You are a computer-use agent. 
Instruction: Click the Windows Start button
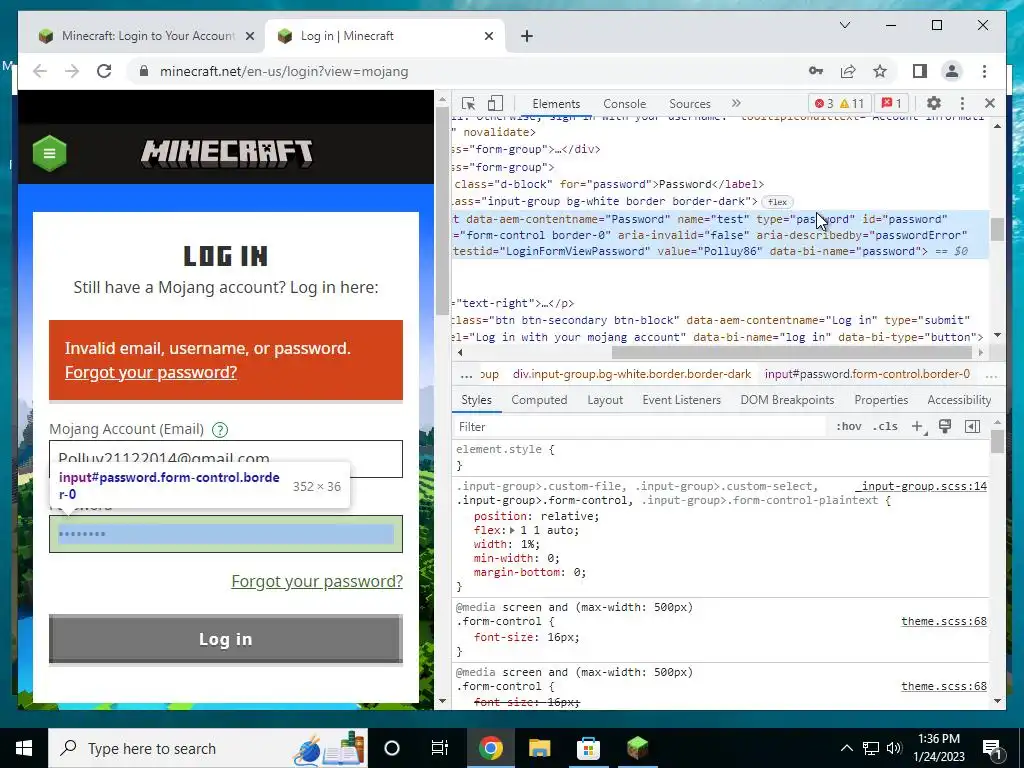click(24, 748)
